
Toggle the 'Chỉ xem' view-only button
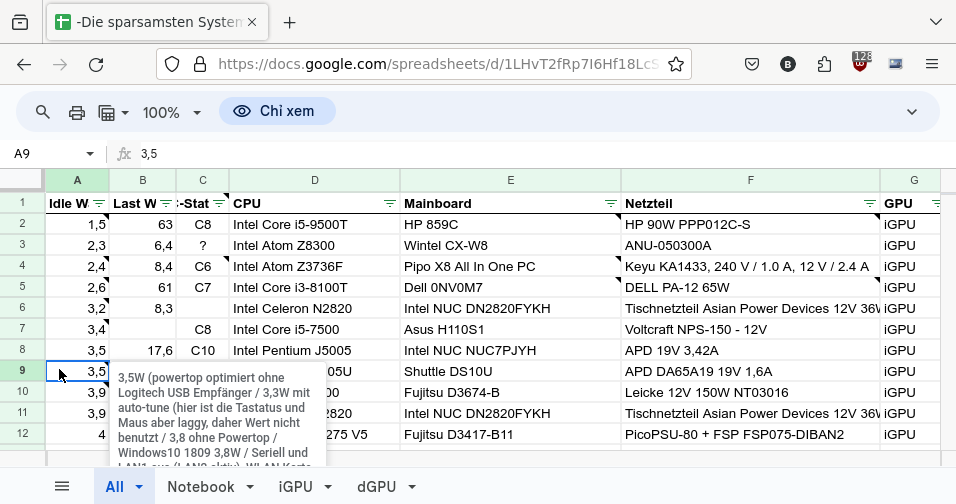(x=277, y=112)
